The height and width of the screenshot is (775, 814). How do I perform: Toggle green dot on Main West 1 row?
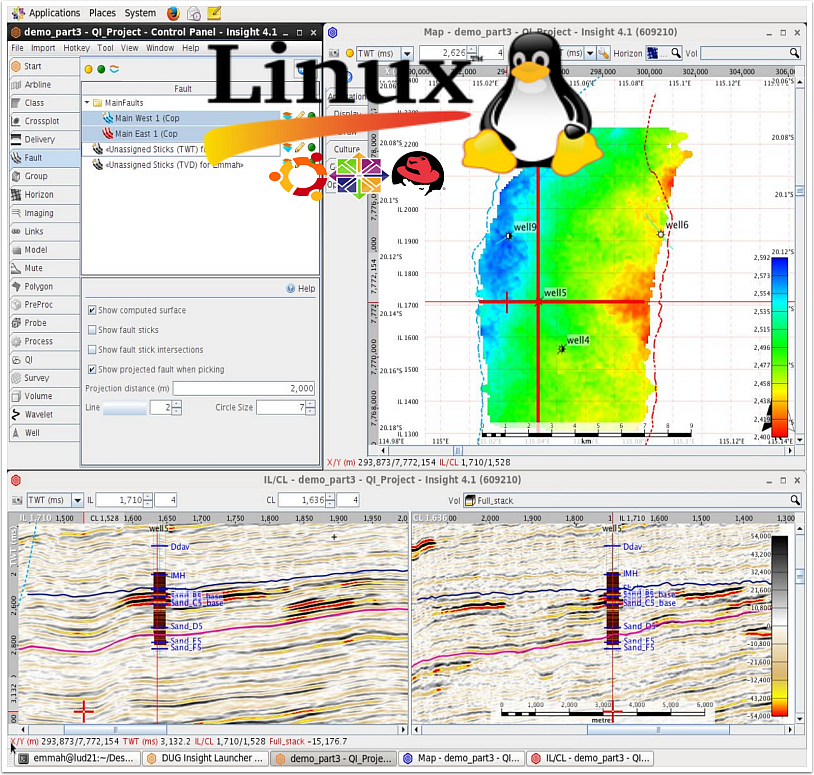click(x=311, y=116)
